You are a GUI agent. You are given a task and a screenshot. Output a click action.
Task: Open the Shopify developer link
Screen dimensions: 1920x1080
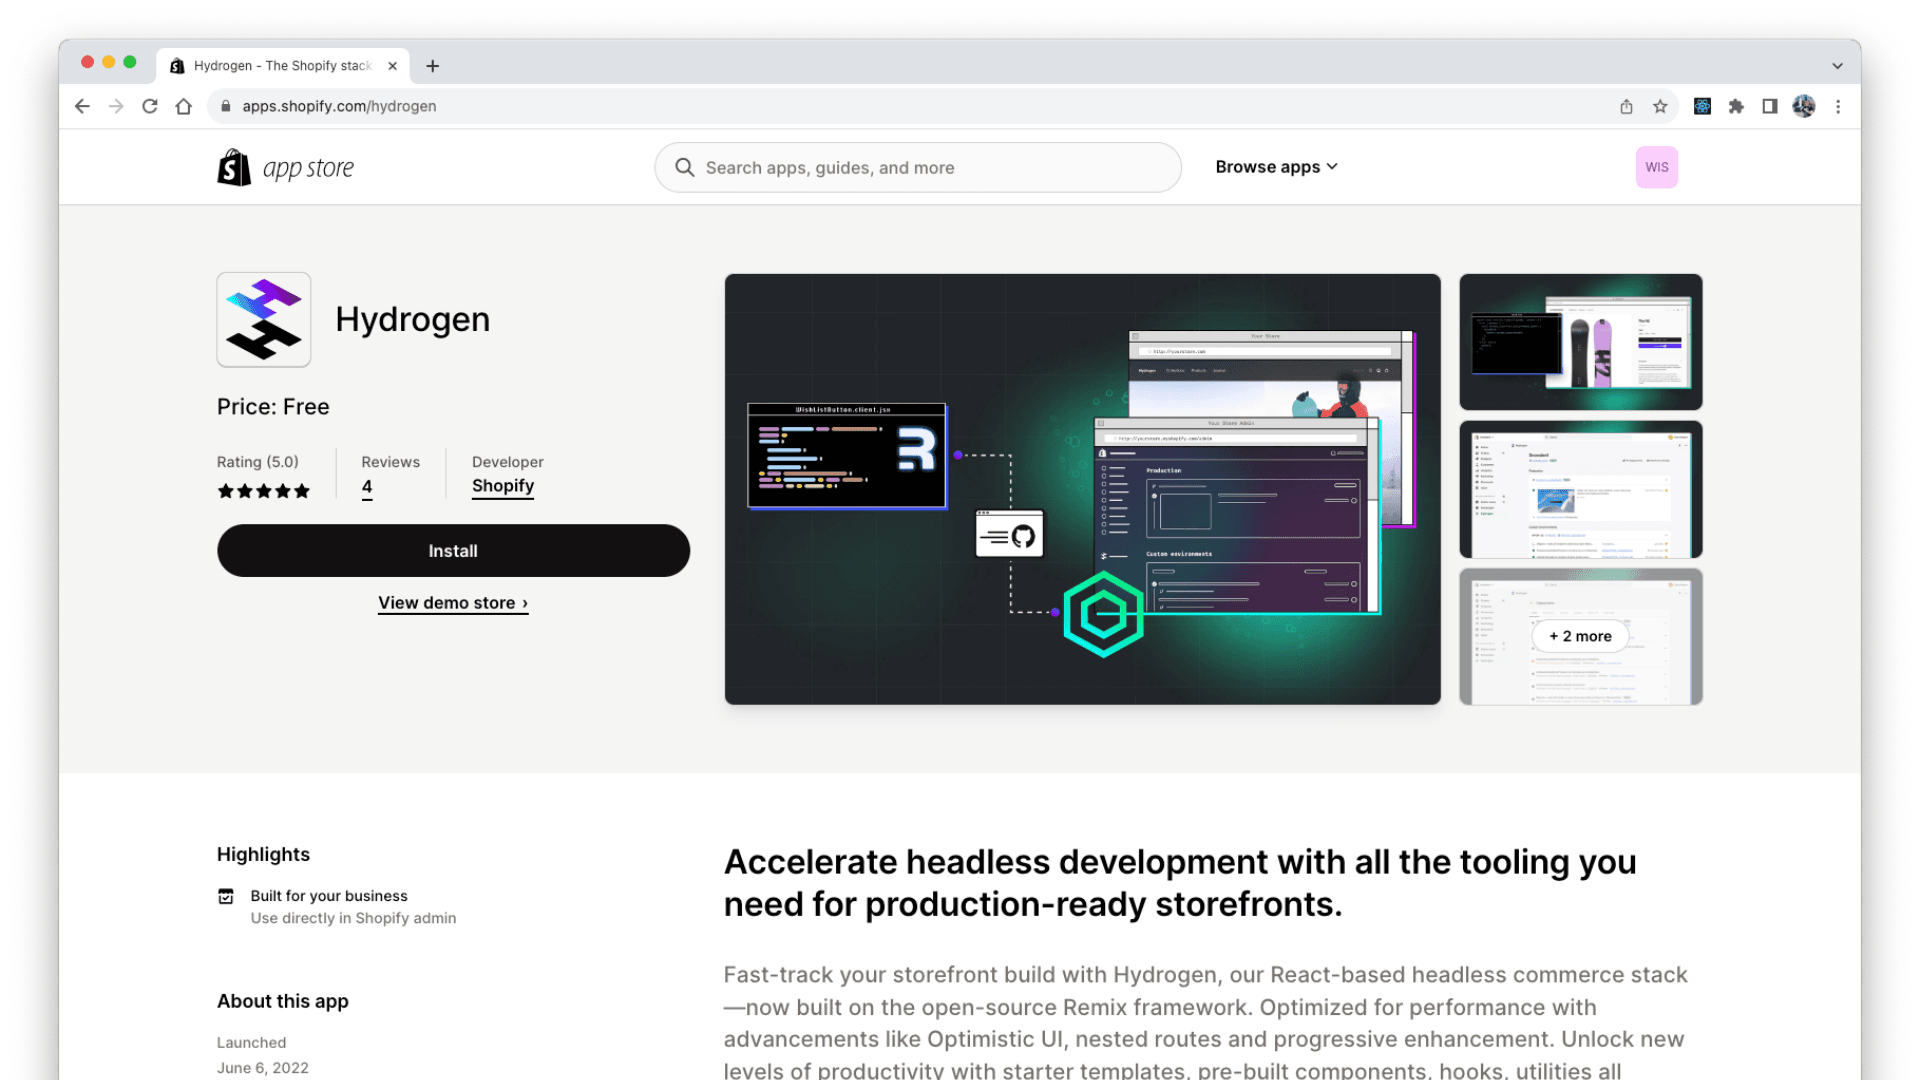coord(503,486)
